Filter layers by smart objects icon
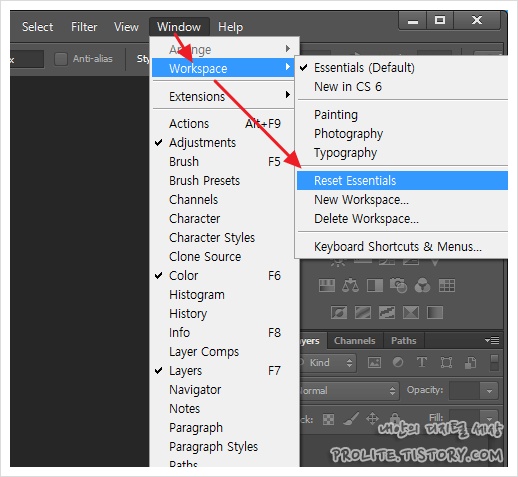Screen dimensions: 518x477 coord(470,362)
